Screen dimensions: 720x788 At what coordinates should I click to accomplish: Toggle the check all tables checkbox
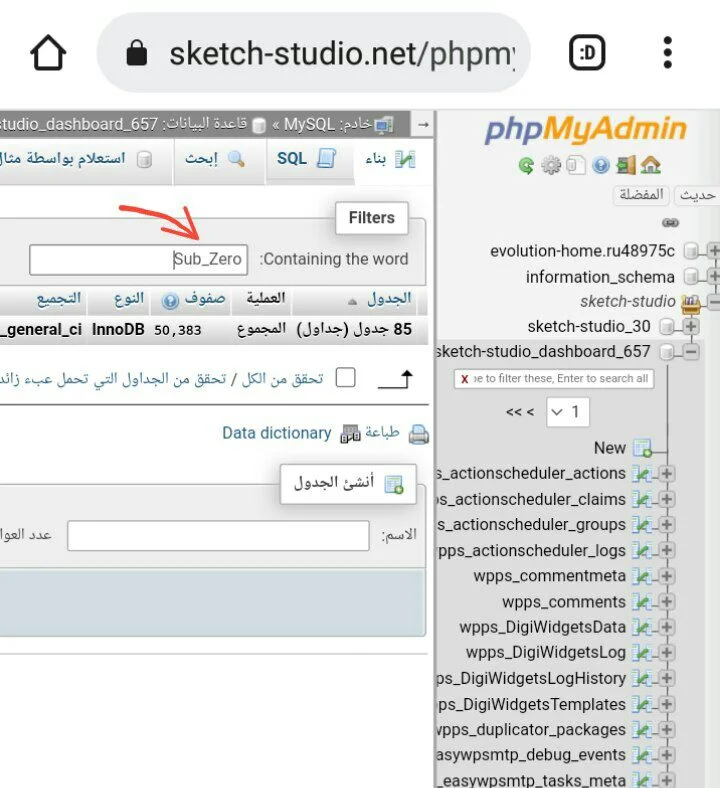point(345,377)
